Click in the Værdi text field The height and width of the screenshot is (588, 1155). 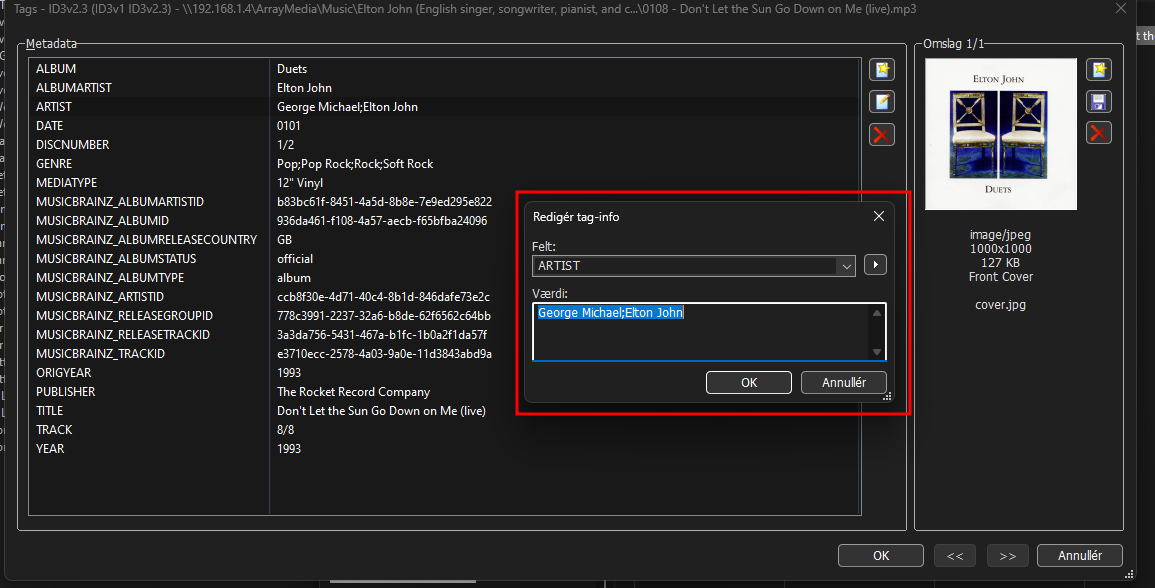709,332
